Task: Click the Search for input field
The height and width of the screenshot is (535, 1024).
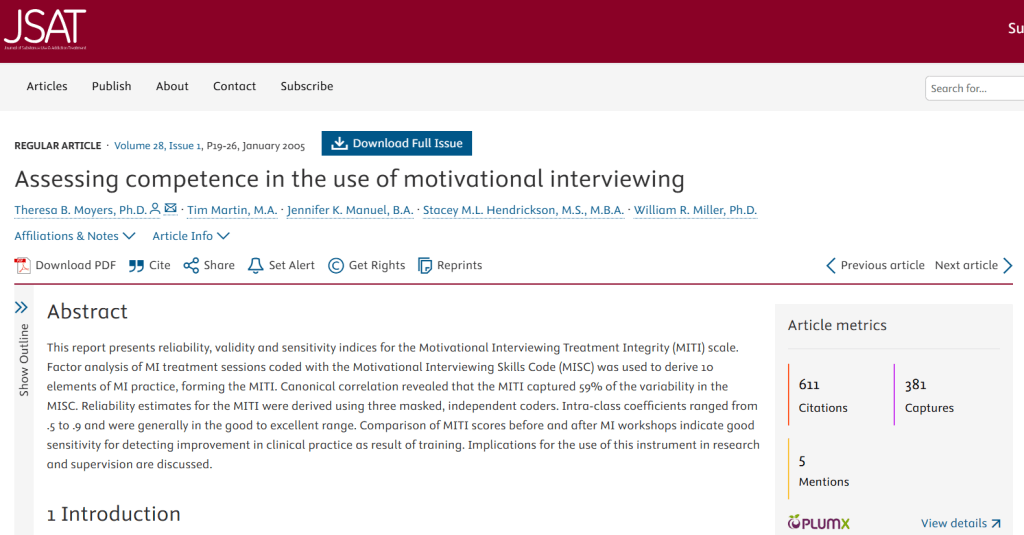Action: 974,88
